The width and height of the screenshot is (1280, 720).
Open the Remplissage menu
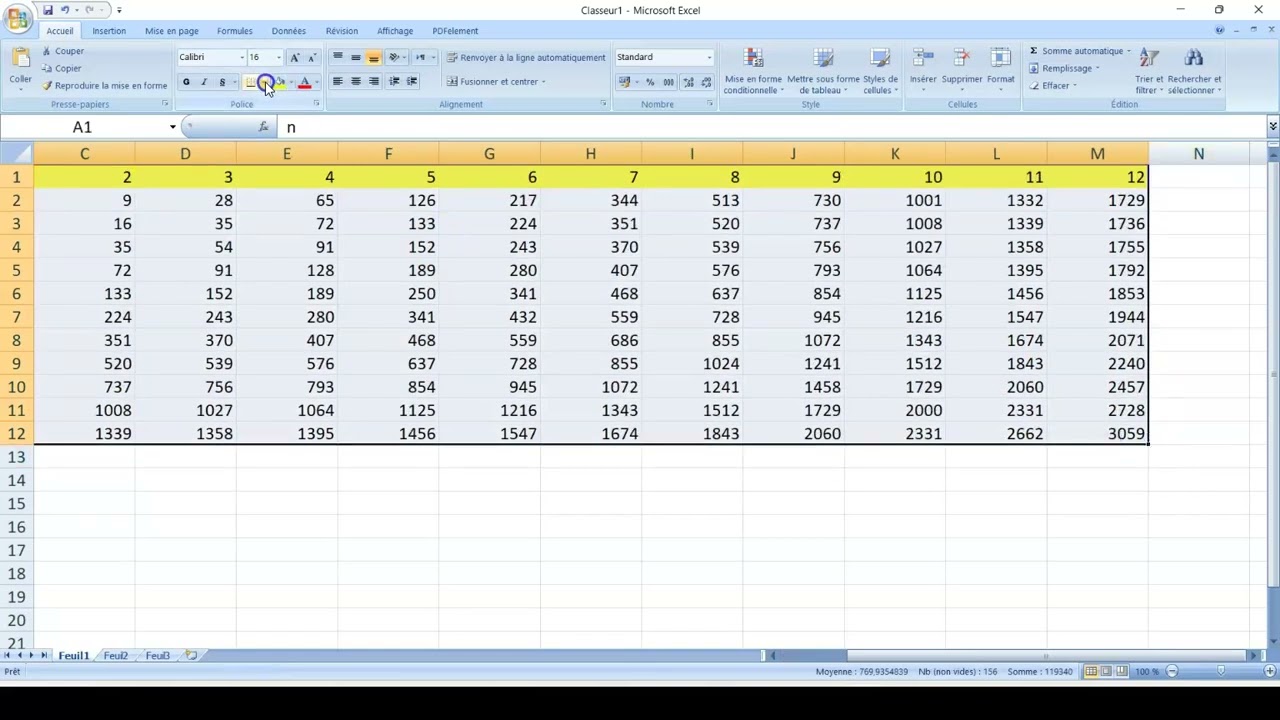pyautogui.click(x=1064, y=68)
